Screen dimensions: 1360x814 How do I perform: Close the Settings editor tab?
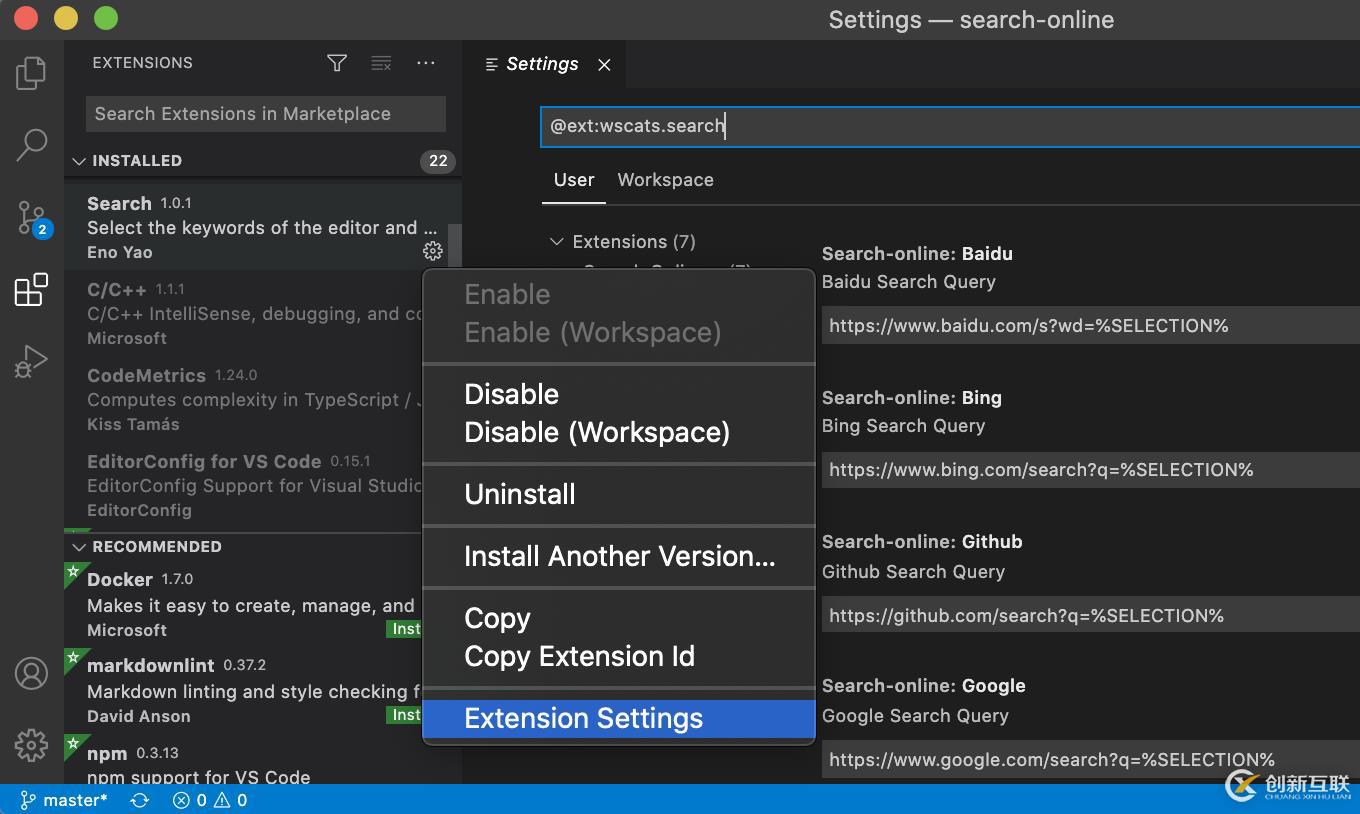[604, 65]
